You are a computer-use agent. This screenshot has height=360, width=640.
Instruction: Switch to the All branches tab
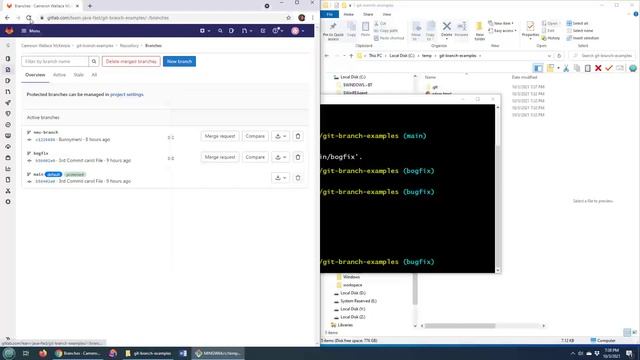(94, 75)
